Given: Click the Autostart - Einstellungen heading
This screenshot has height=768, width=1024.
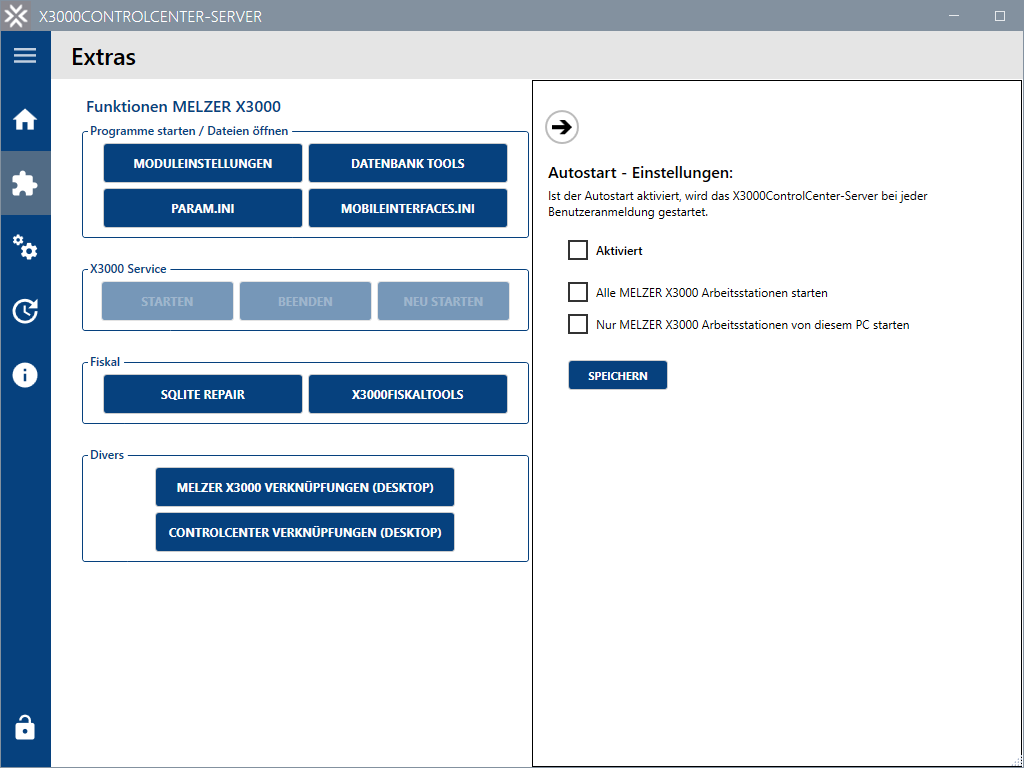Looking at the screenshot, I should point(641,172).
